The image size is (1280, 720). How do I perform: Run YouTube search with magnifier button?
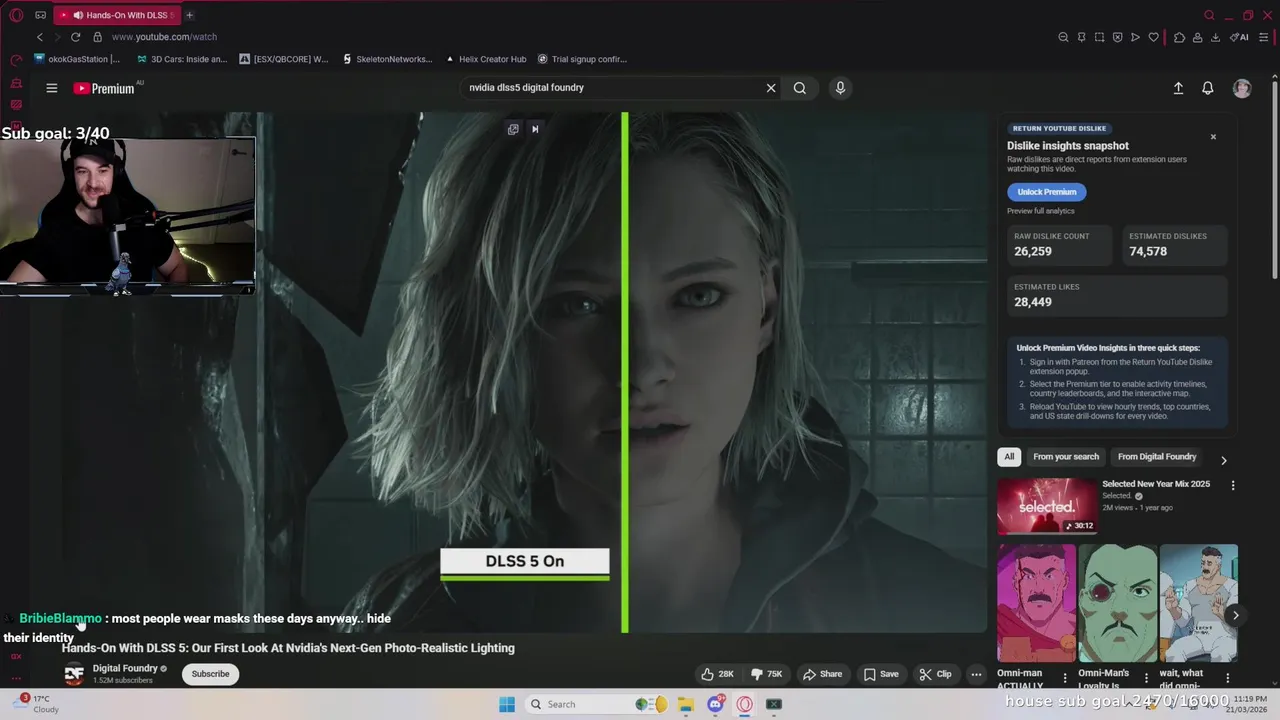(800, 88)
